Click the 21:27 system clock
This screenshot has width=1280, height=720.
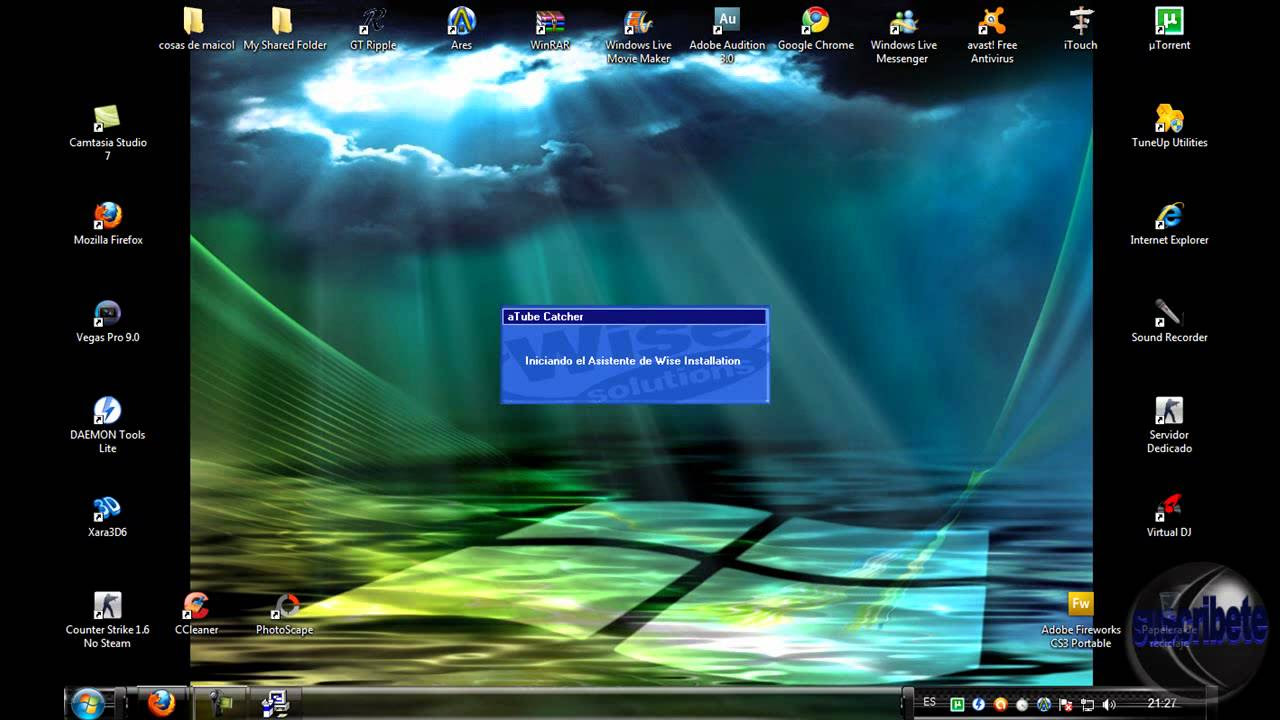[x=1162, y=703]
